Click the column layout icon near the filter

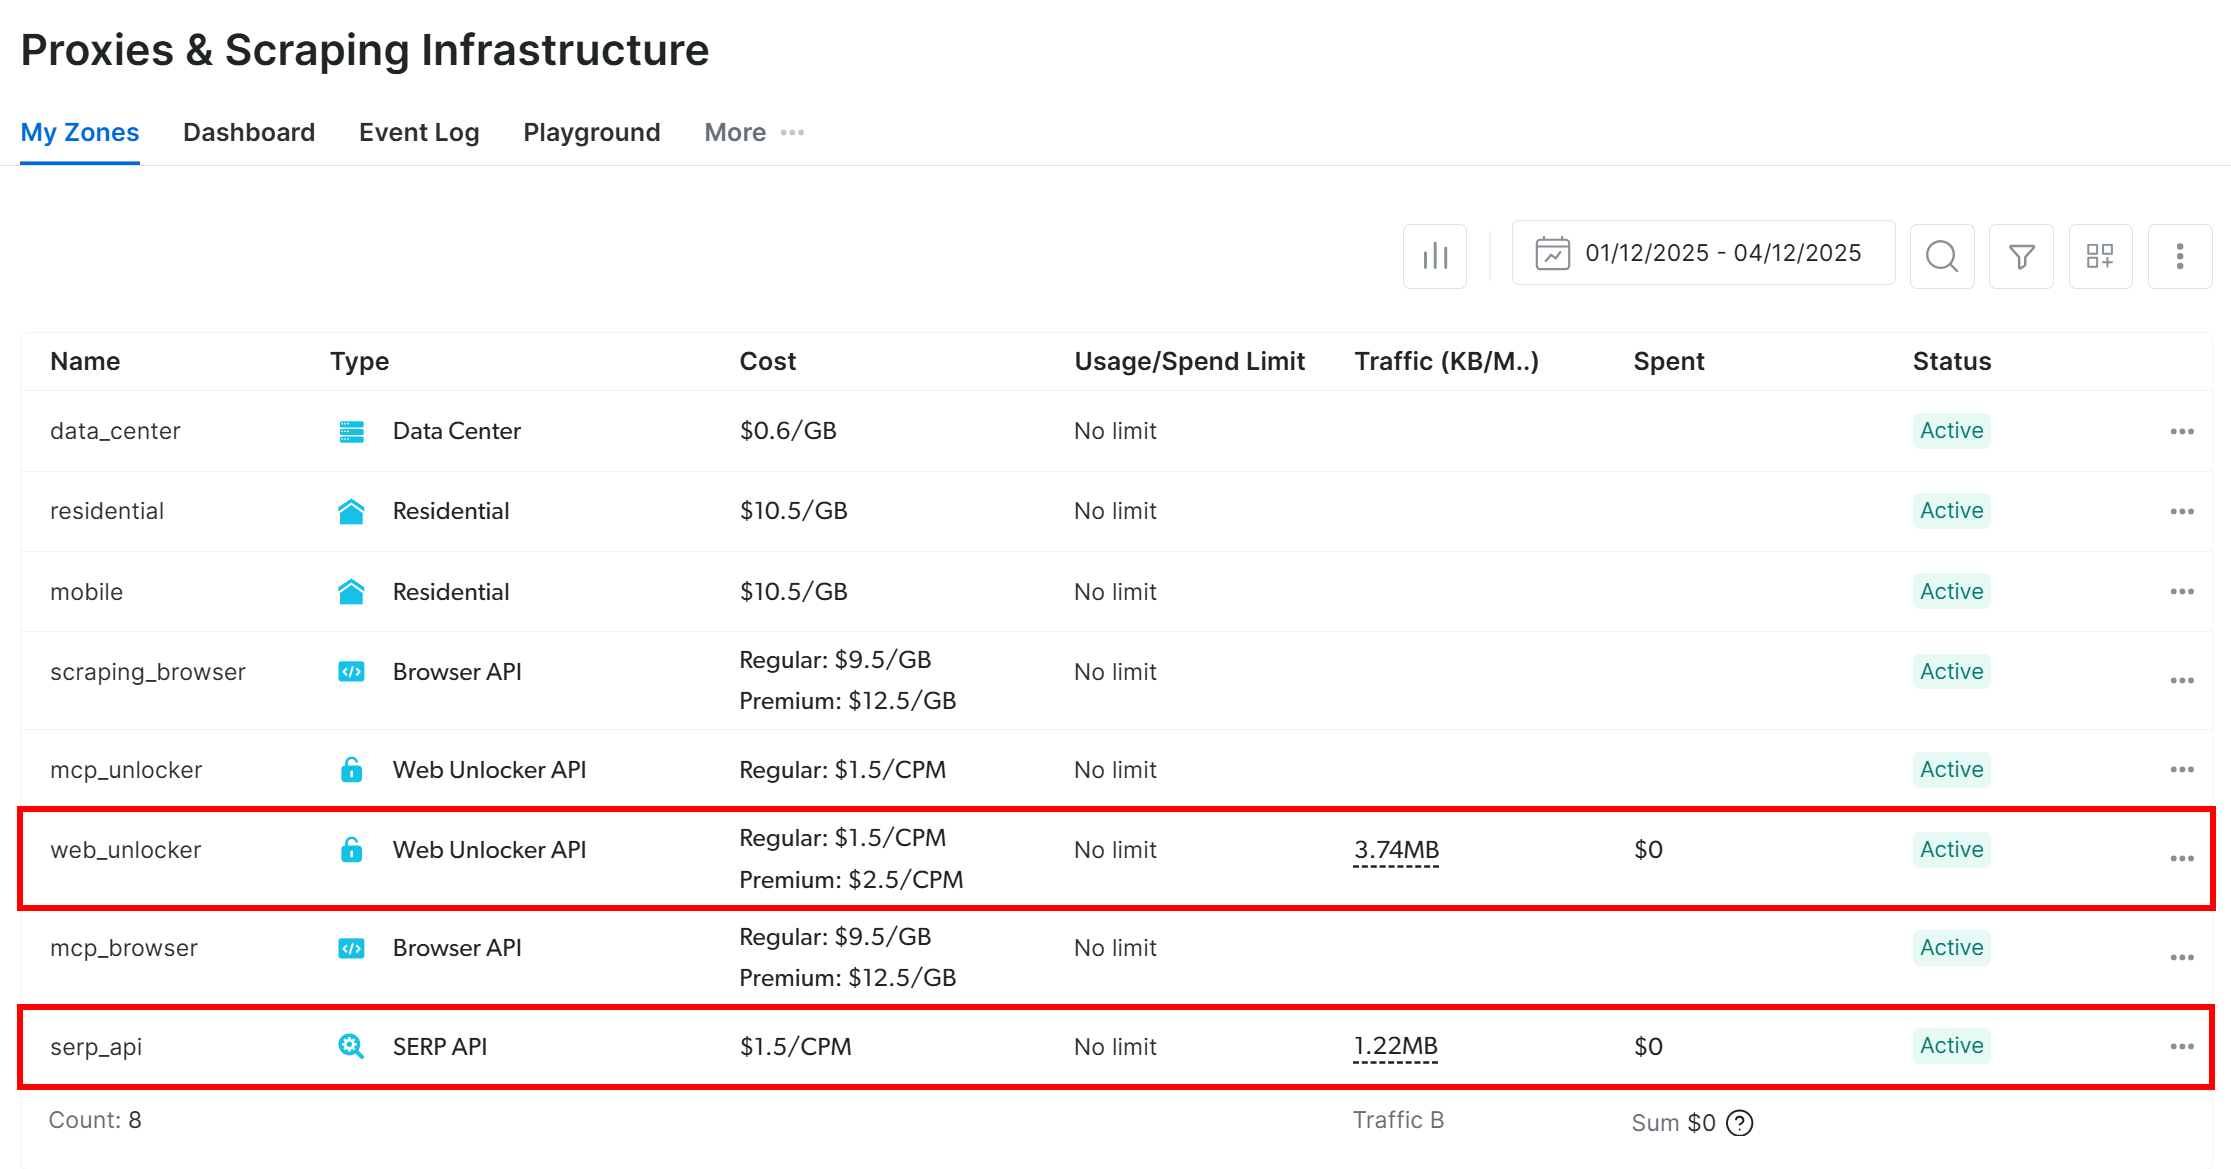point(2100,256)
